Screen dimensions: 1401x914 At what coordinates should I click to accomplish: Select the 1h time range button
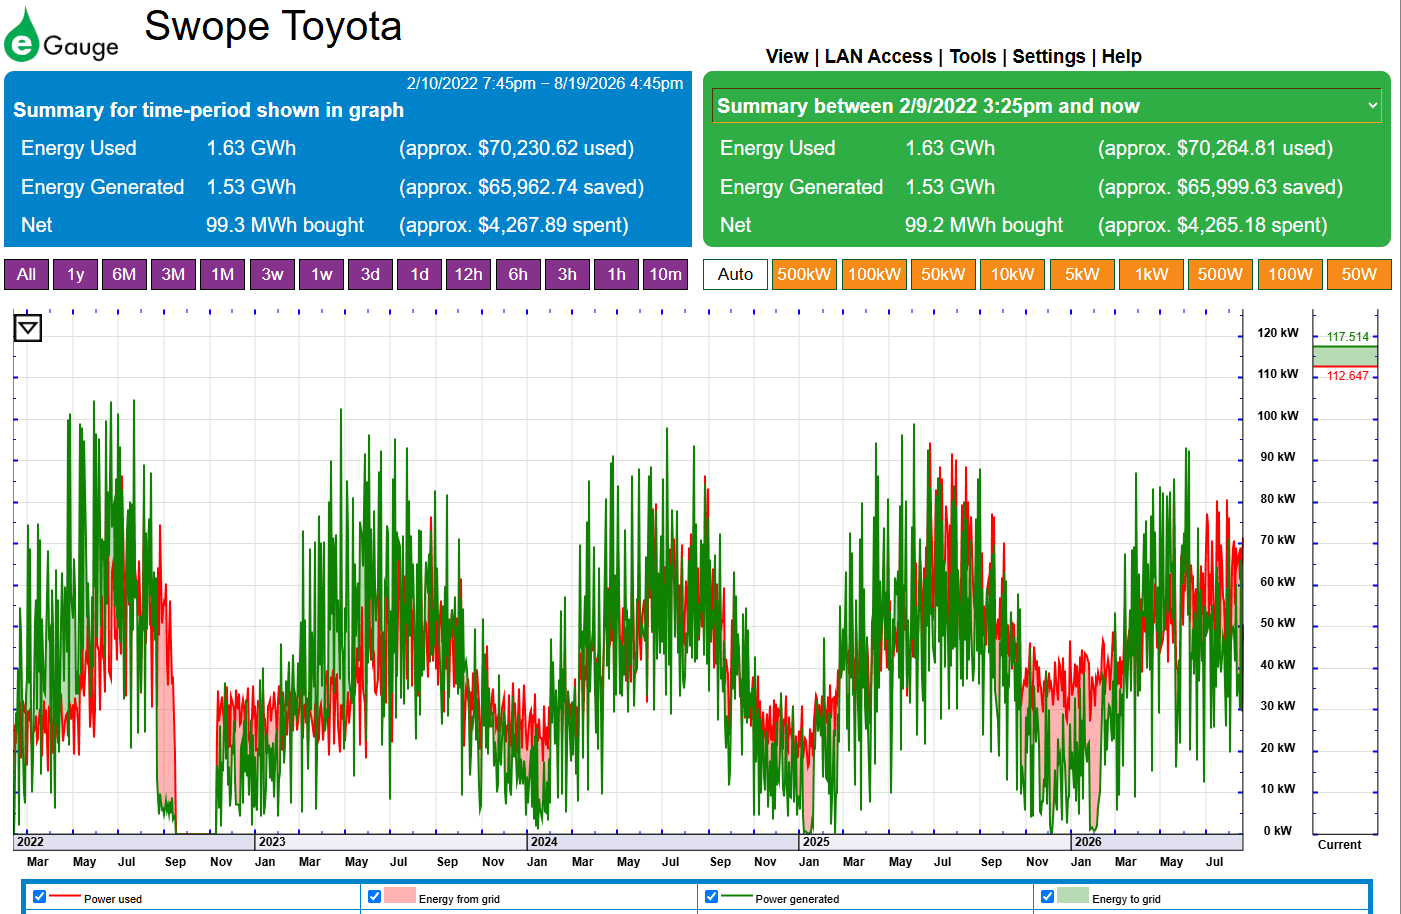(617, 274)
